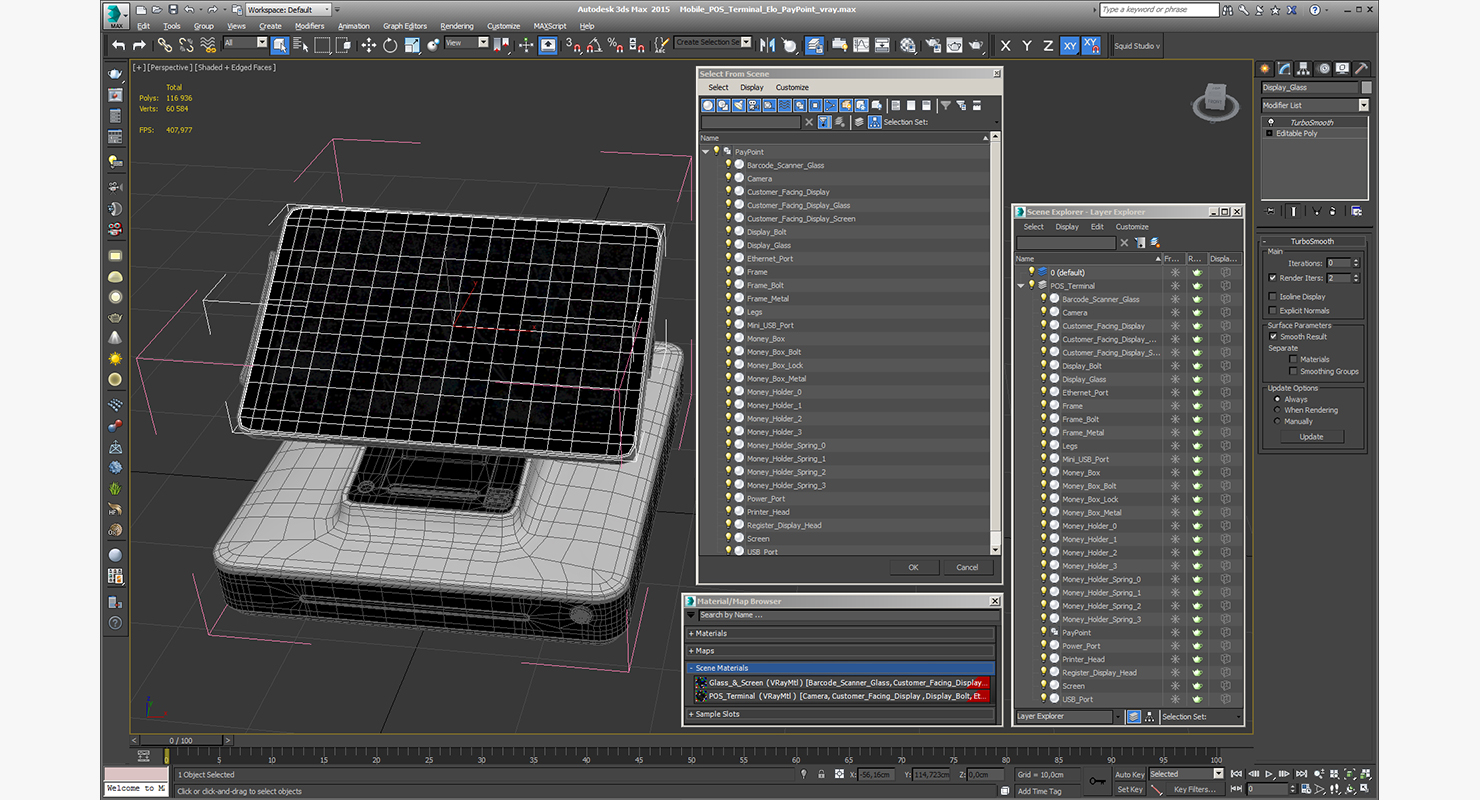
Task: Activate the Select and Link tool
Action: pyautogui.click(x=164, y=45)
